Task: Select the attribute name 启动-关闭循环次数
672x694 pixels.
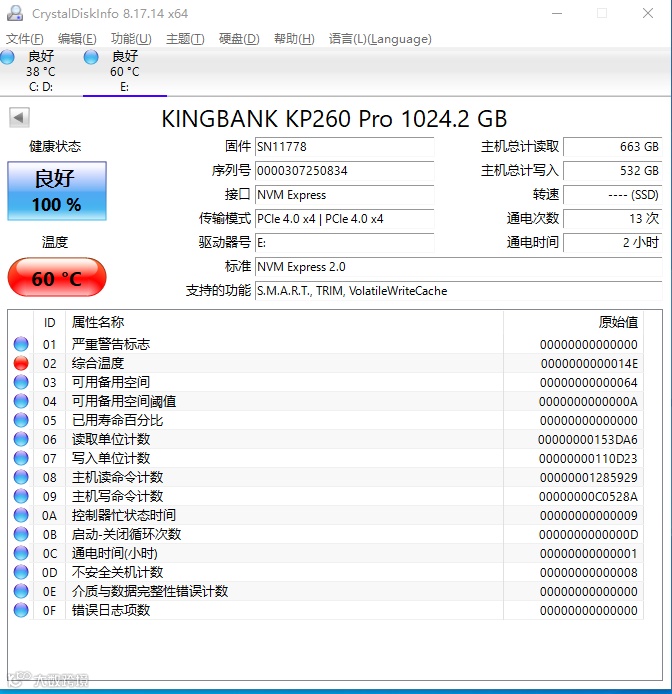Action: tap(127, 534)
